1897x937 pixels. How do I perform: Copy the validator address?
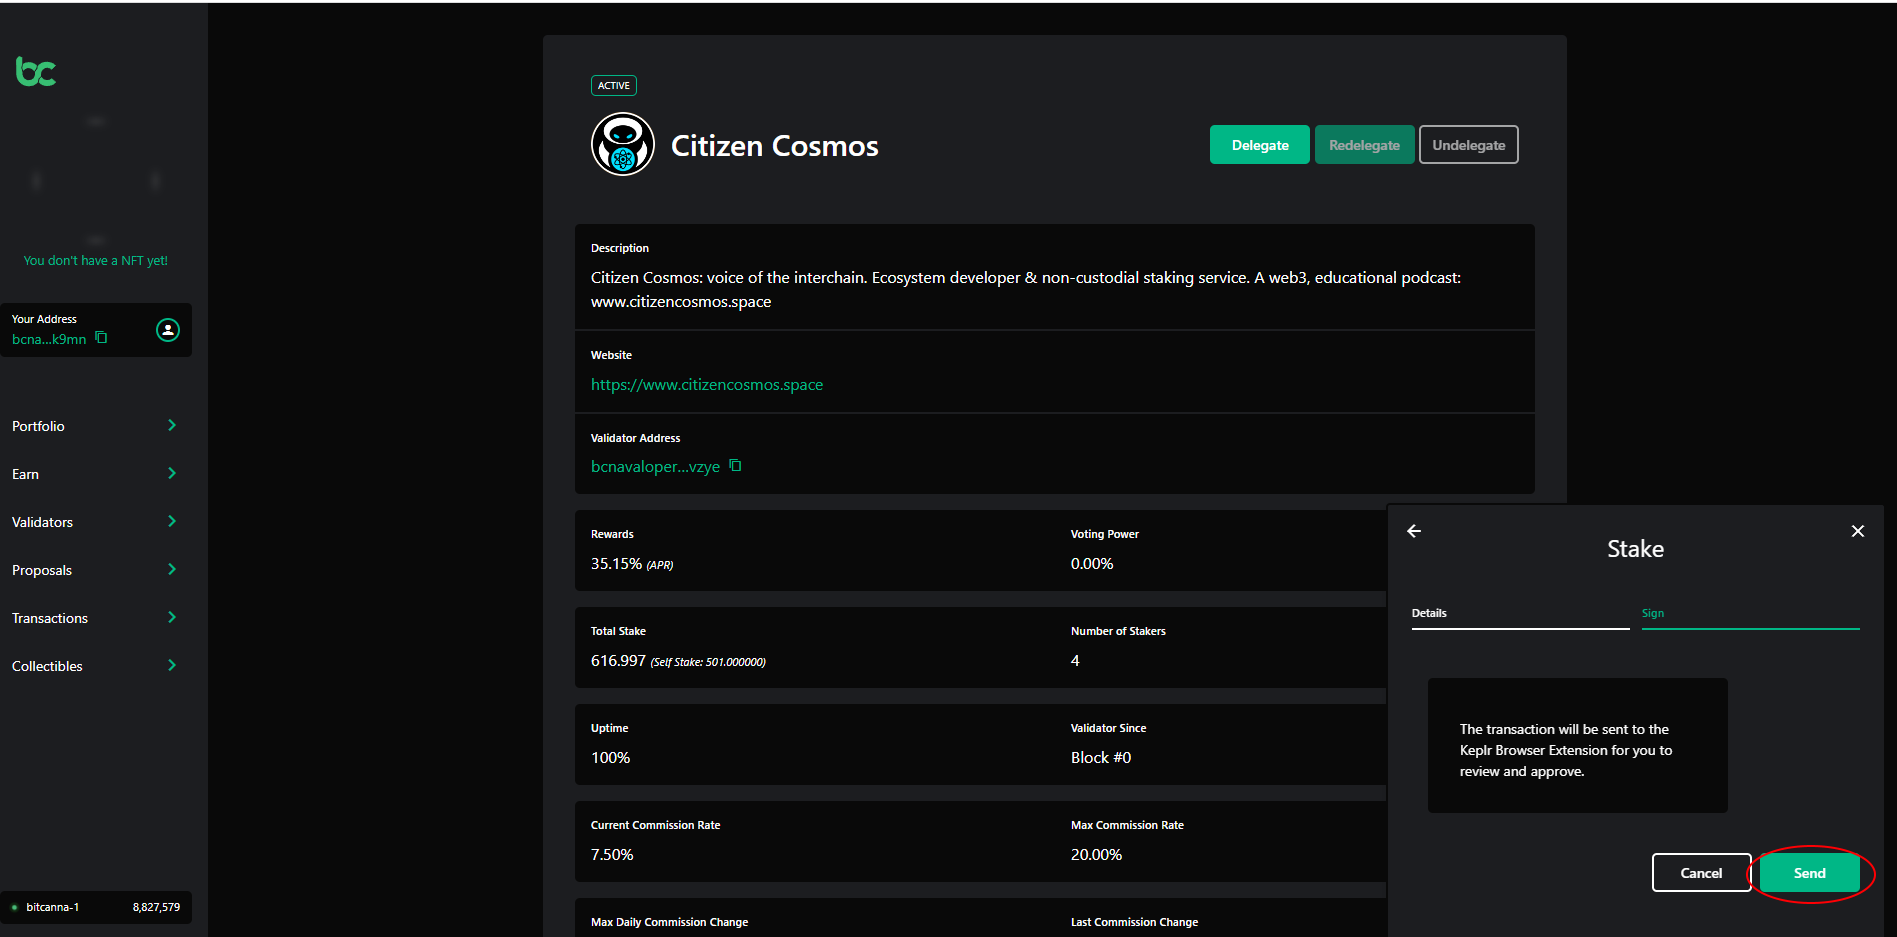click(x=735, y=466)
